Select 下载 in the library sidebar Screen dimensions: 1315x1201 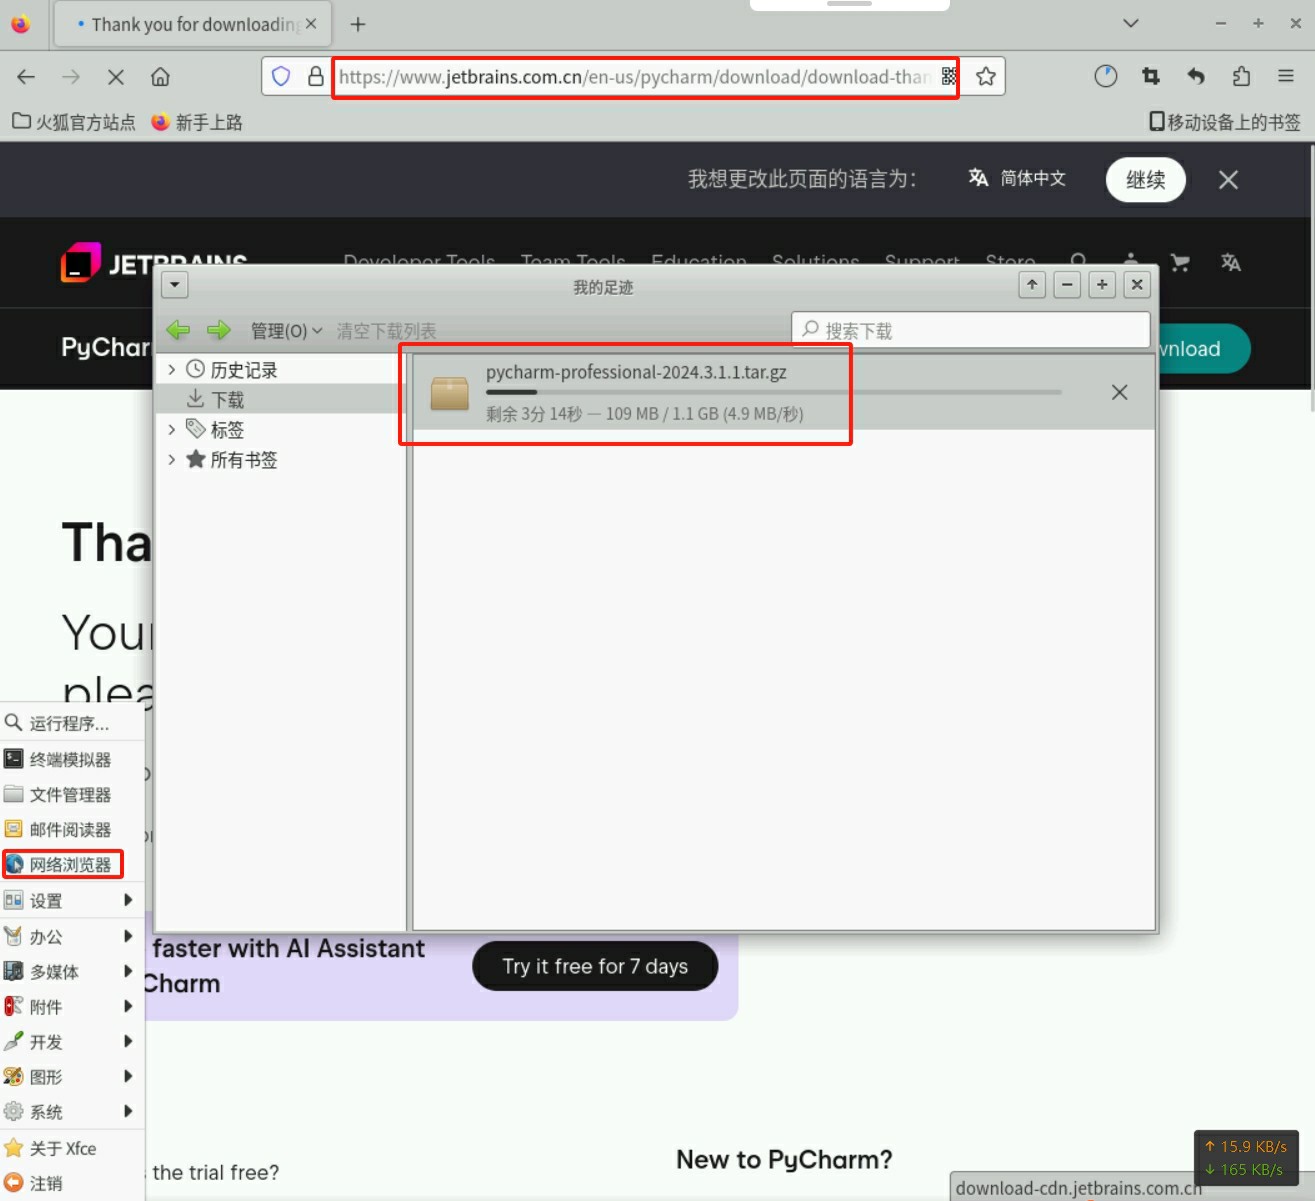tap(228, 400)
